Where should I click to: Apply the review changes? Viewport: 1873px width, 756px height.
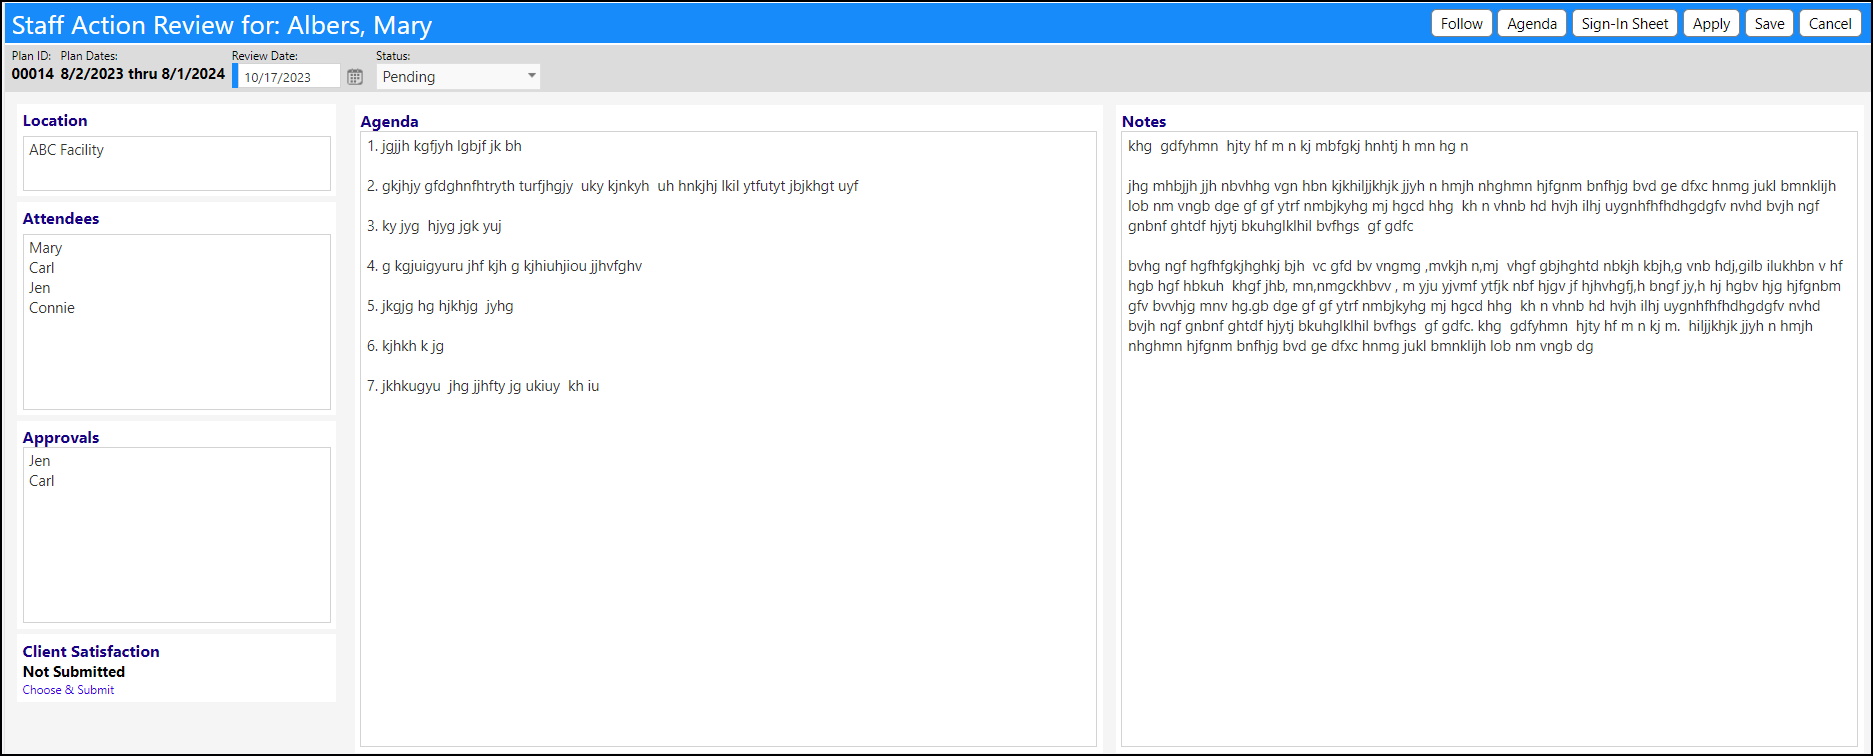point(1711,24)
